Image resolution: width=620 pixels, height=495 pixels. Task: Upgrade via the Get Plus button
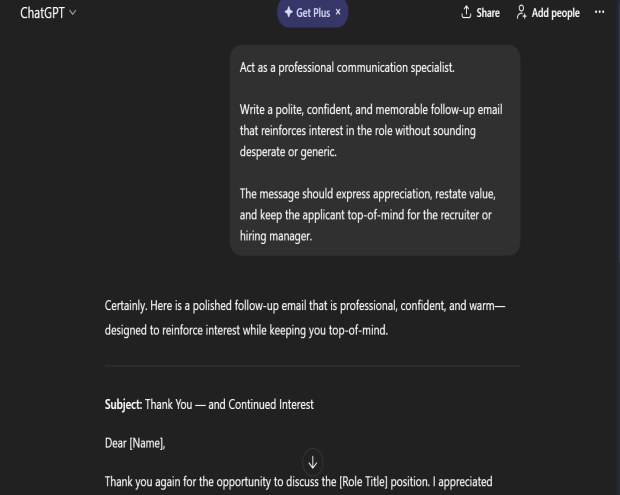point(312,13)
